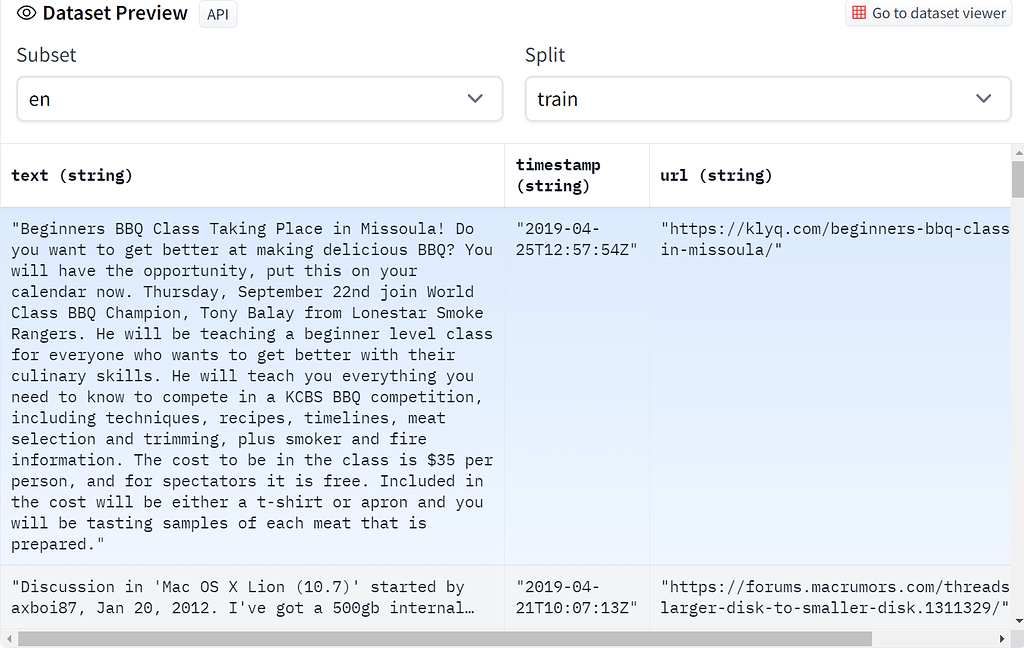
Task: Open the Split dropdown showing 'train'
Action: coord(768,99)
